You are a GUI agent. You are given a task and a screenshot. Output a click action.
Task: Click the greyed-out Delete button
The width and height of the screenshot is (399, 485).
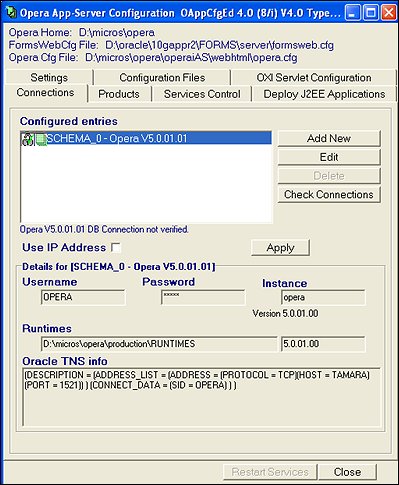tap(329, 176)
